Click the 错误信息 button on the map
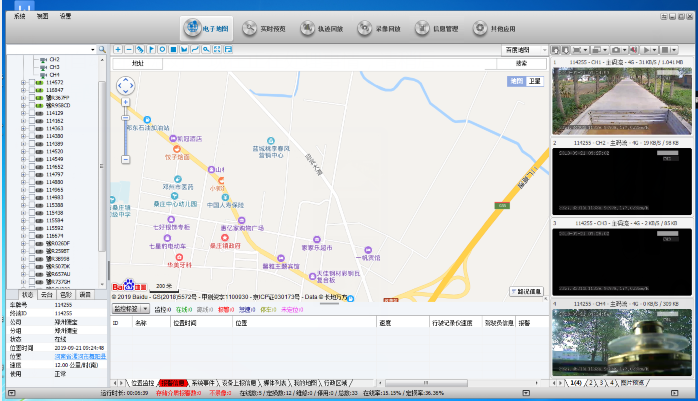This screenshot has height=401, width=698. (526, 292)
